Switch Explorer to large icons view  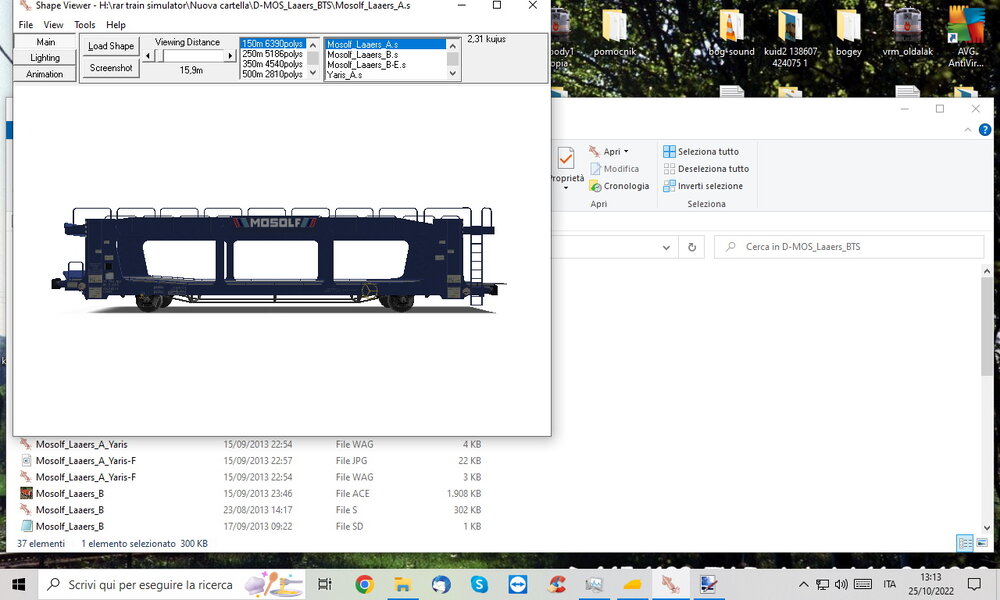[x=982, y=543]
